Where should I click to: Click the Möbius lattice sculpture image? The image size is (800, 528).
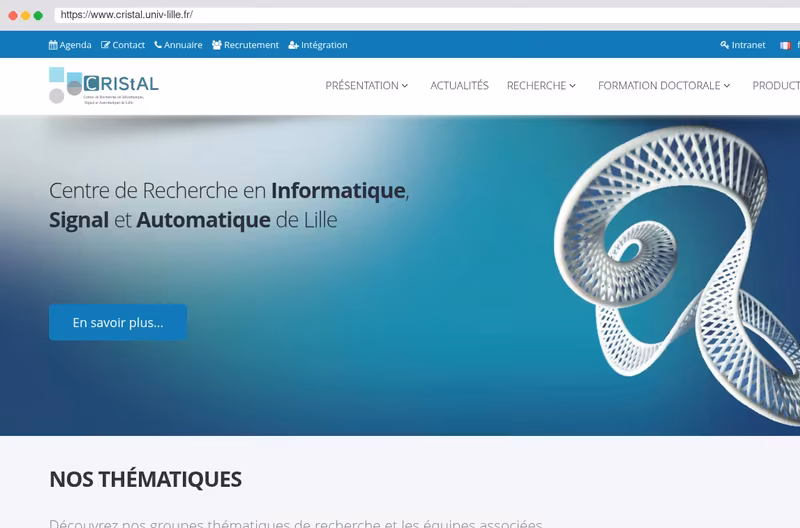[679, 275]
